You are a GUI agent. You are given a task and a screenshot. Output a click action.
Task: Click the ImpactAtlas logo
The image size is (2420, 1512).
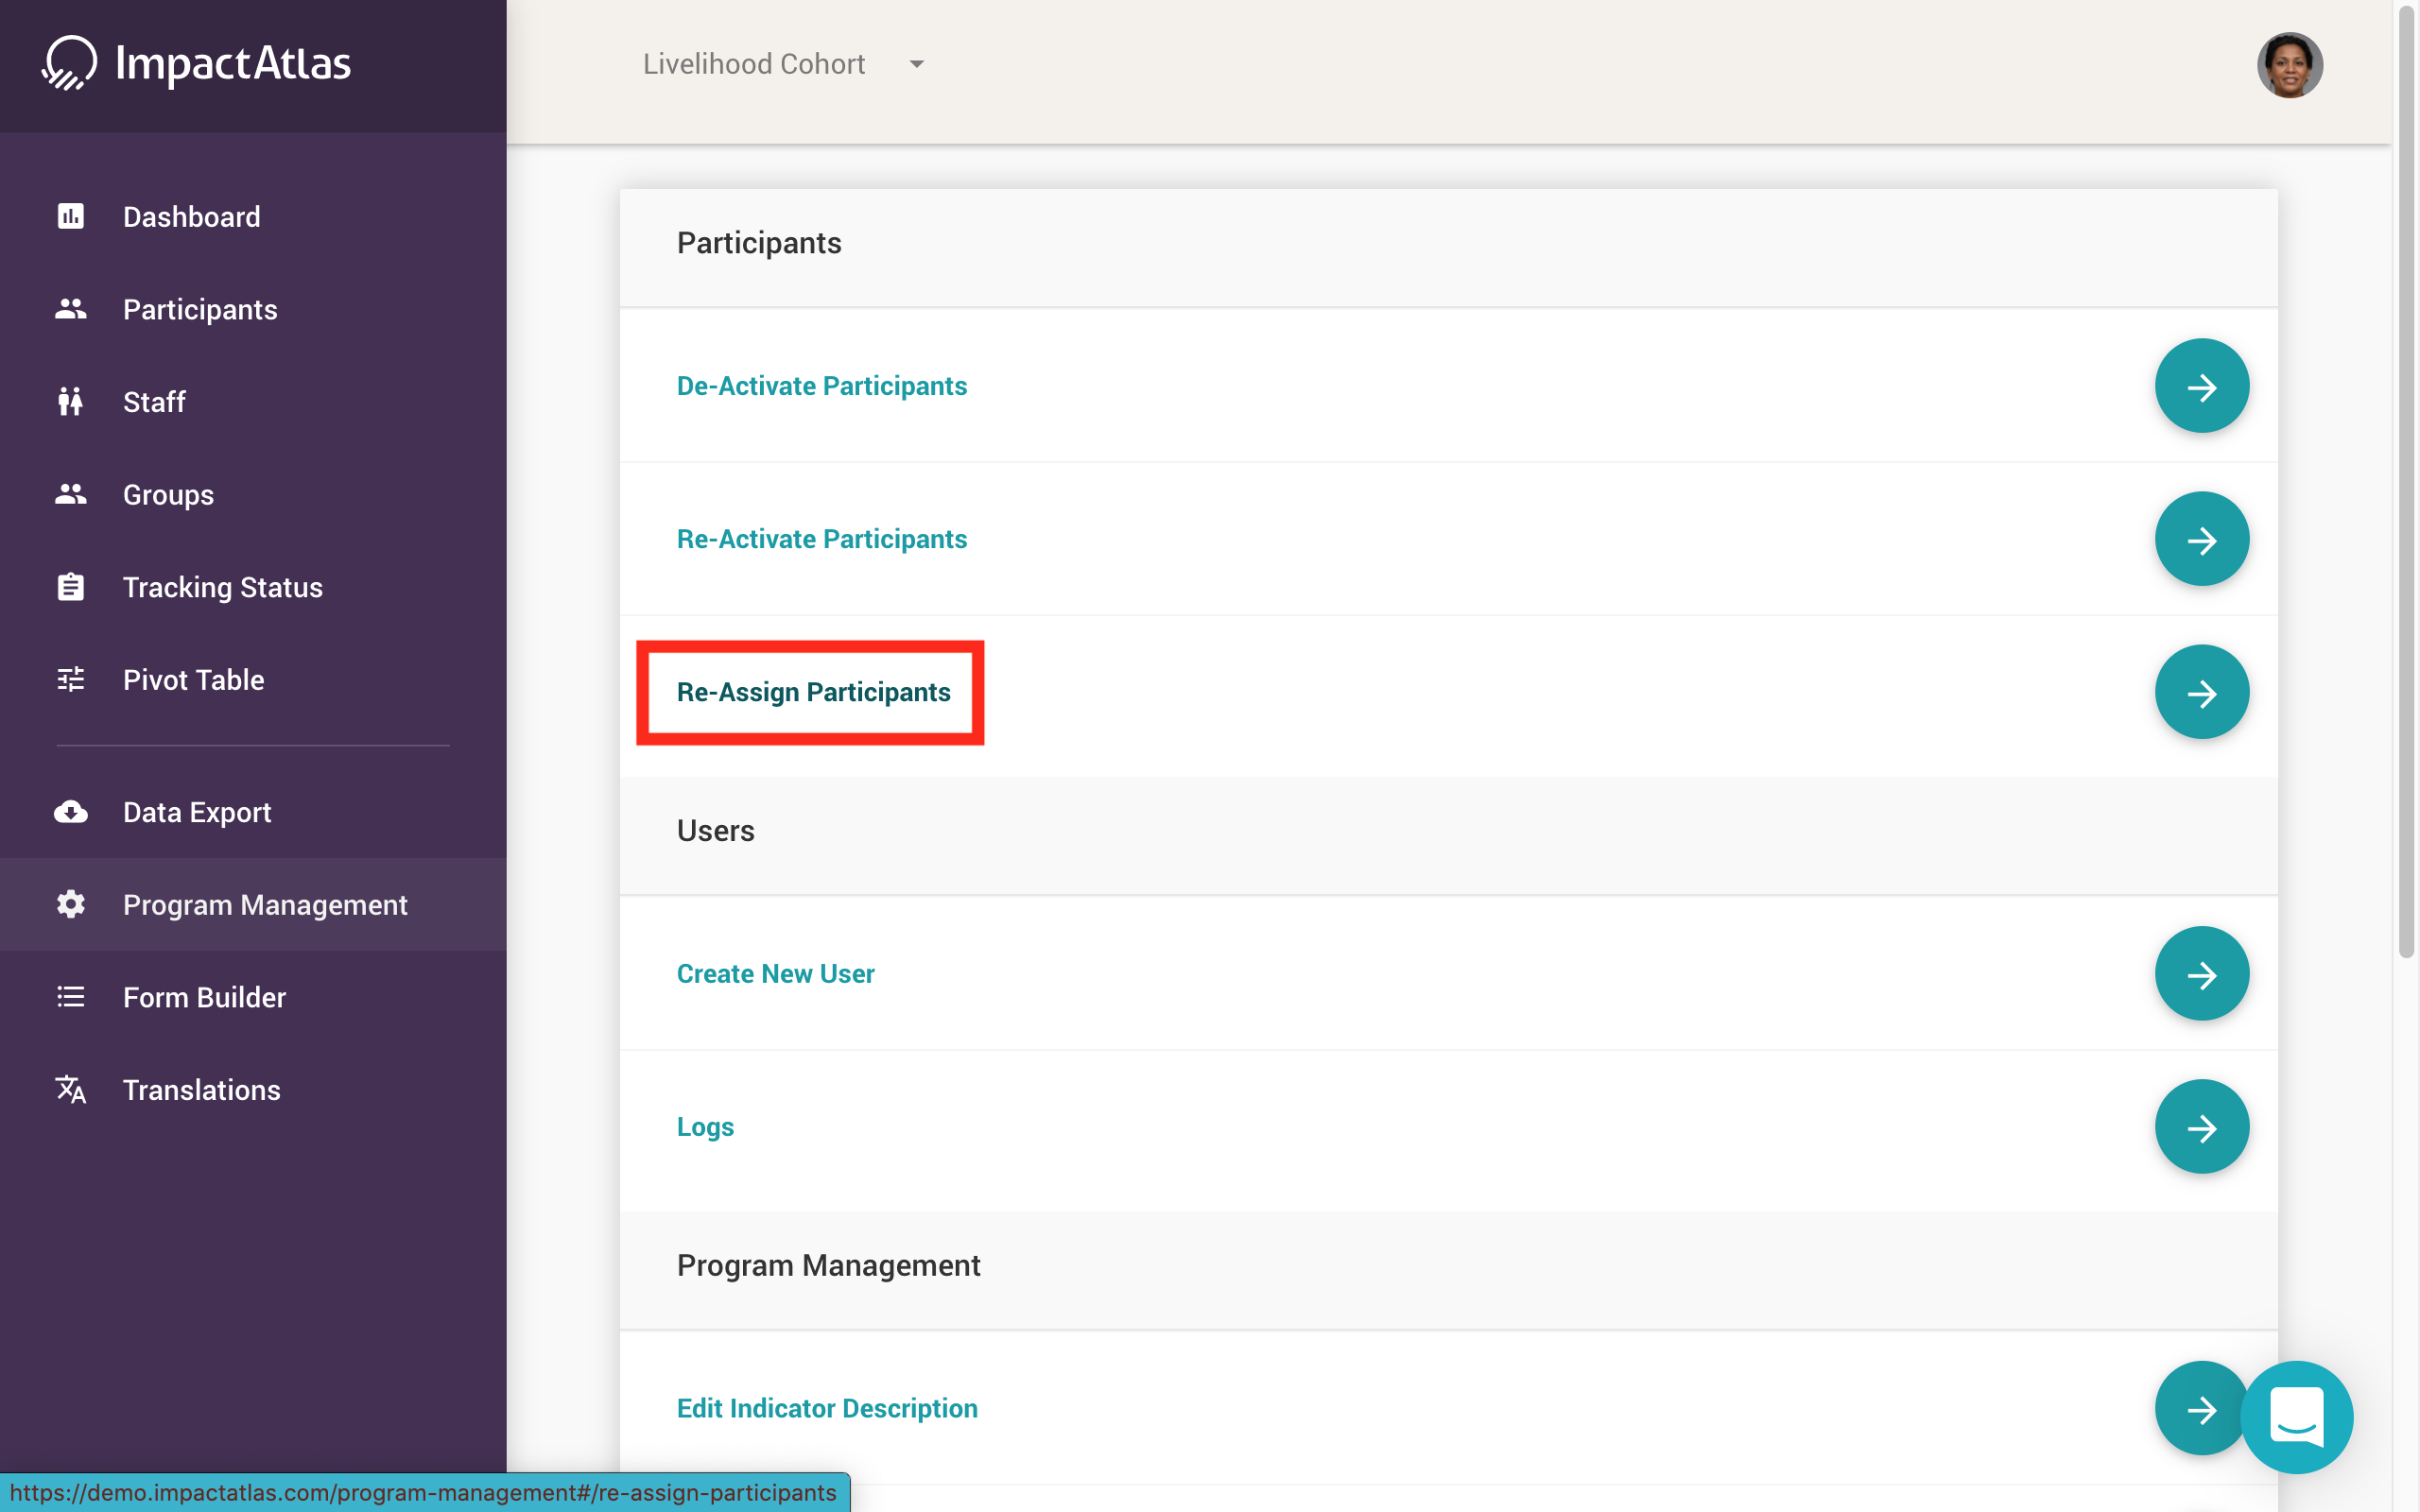click(197, 63)
